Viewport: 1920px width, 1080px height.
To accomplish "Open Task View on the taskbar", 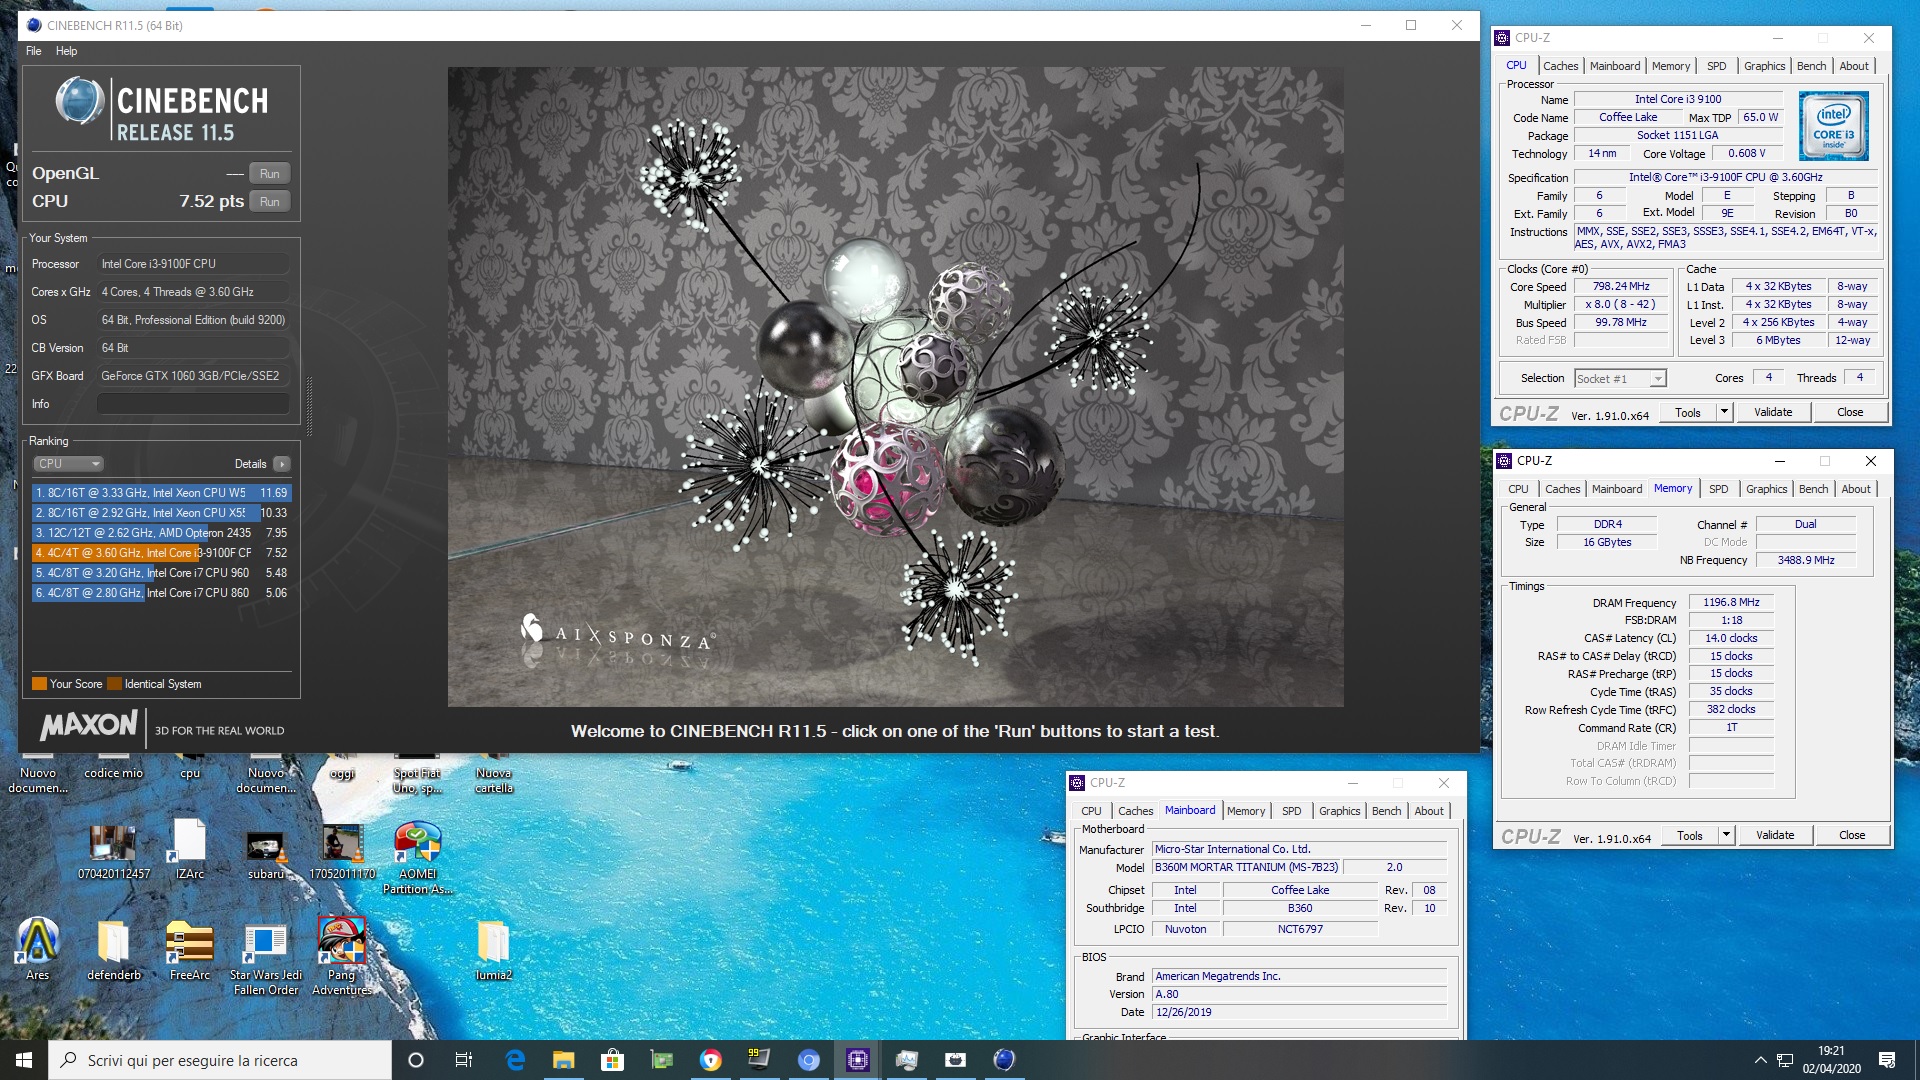I will (x=464, y=1060).
